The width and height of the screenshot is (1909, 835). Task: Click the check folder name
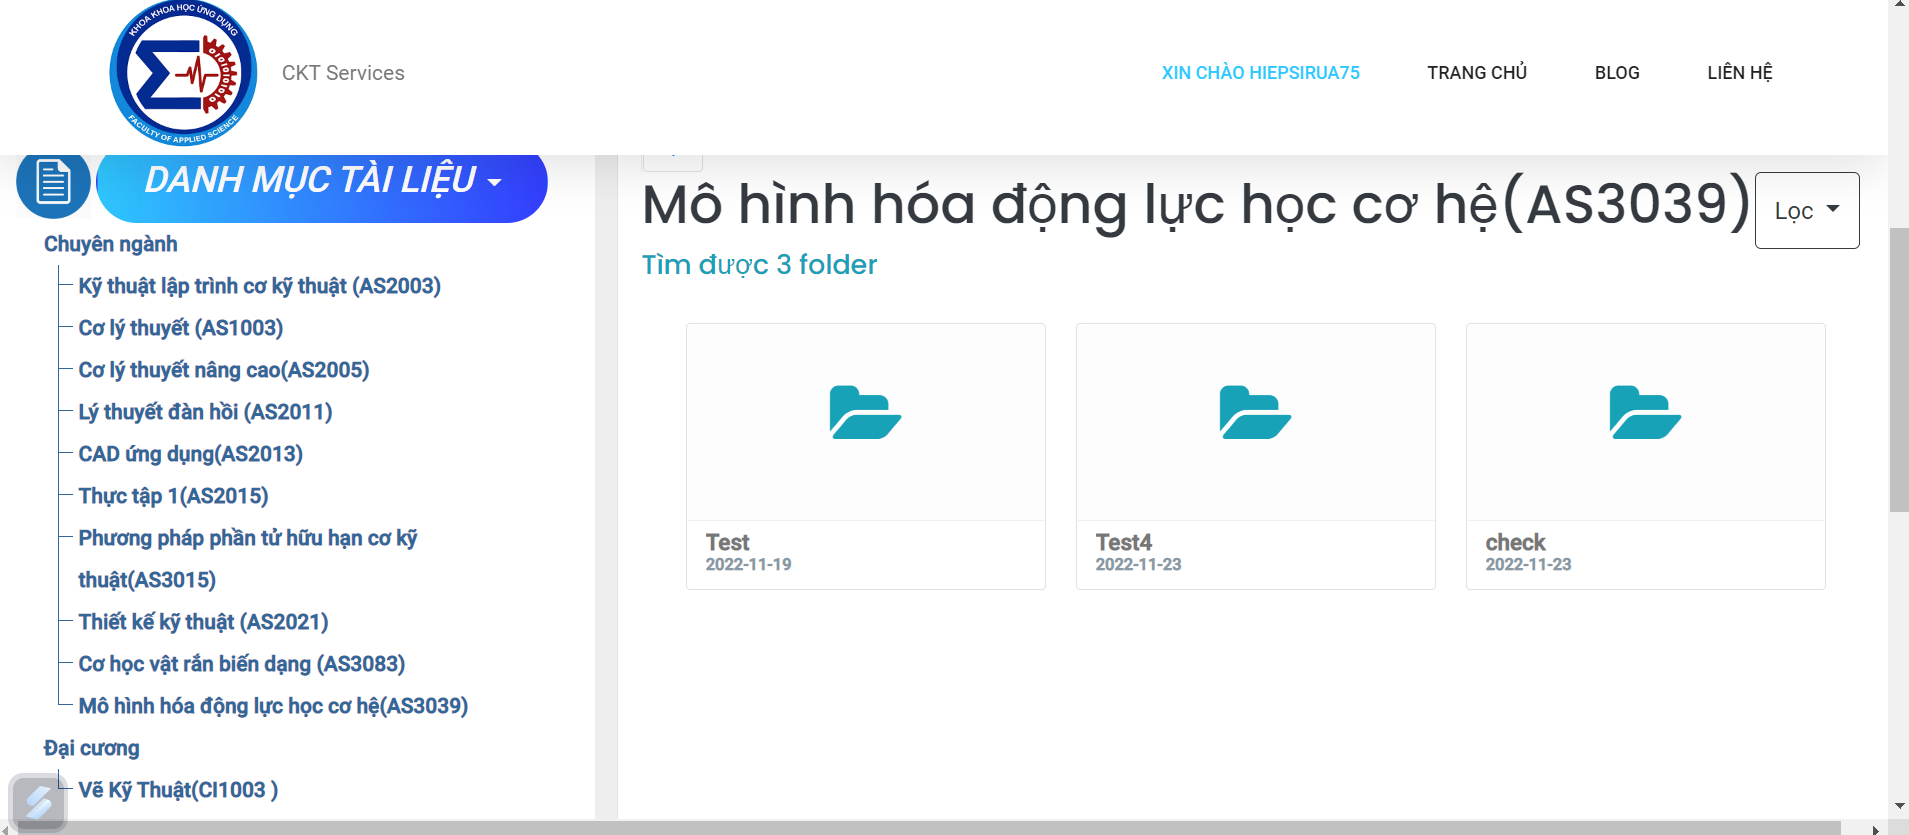(x=1515, y=542)
